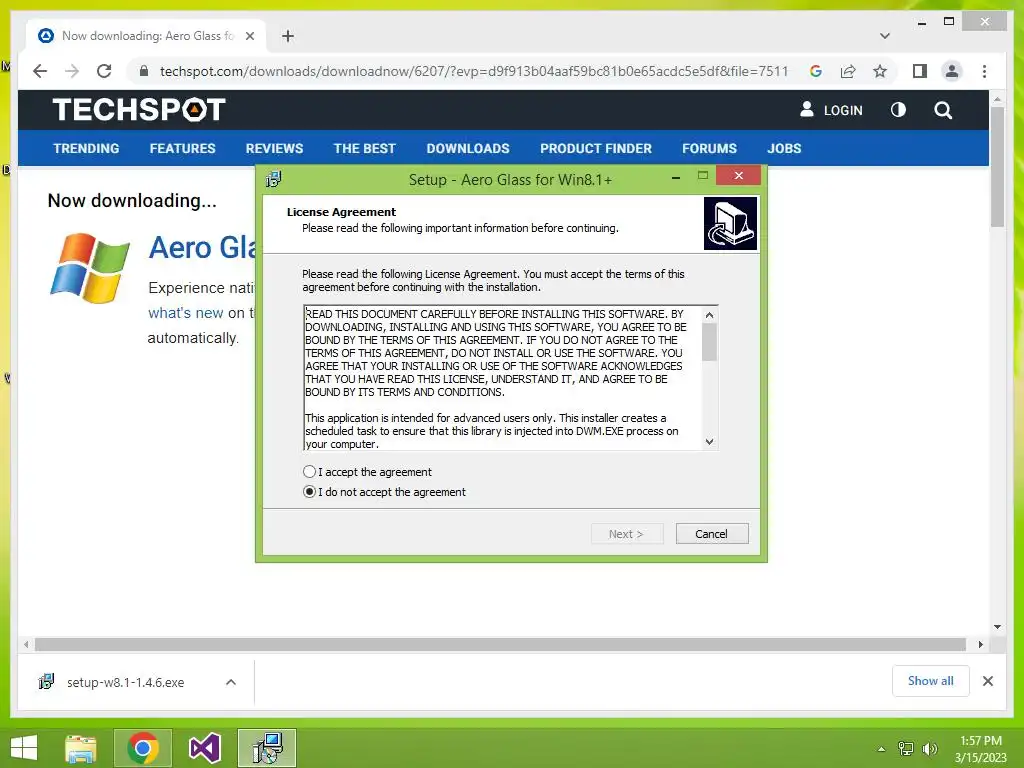Image resolution: width=1024 pixels, height=768 pixels.
Task: Click the network tray icon
Action: pos(906,749)
